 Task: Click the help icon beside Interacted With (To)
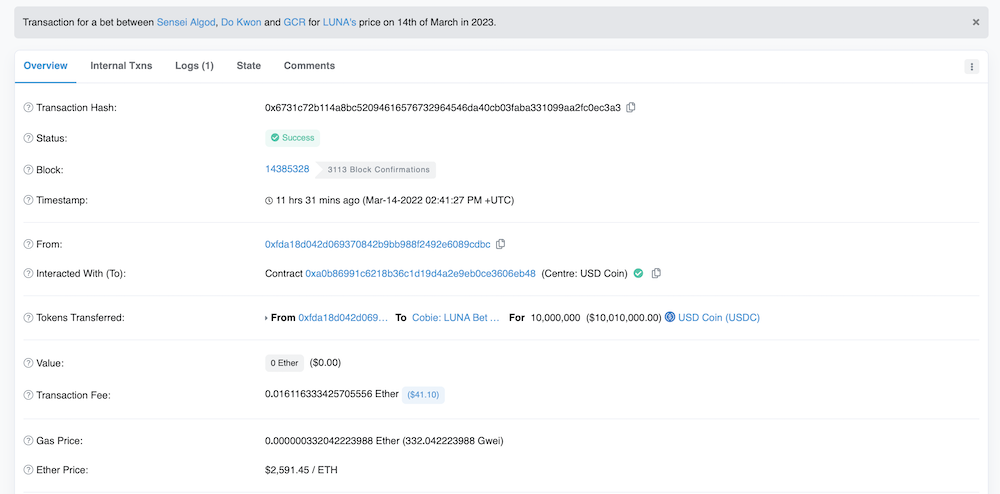(x=28, y=273)
